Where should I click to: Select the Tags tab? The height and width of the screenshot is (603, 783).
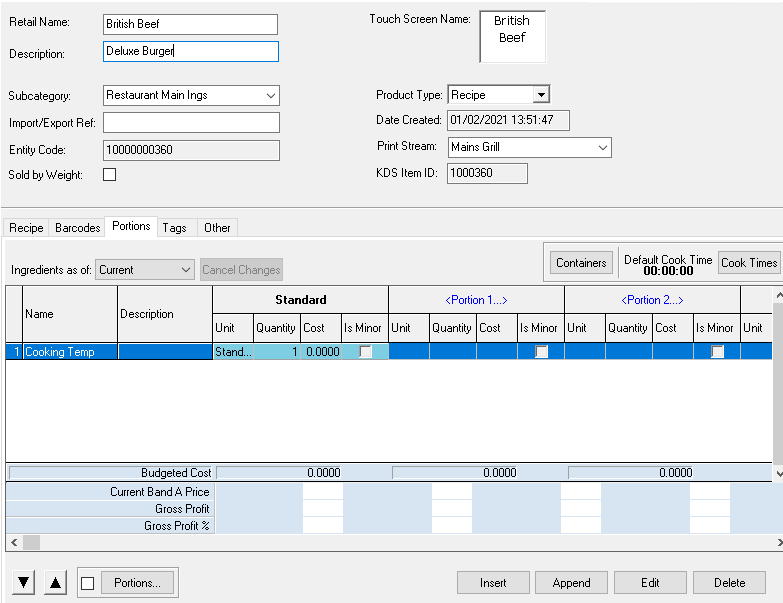pyautogui.click(x=174, y=228)
